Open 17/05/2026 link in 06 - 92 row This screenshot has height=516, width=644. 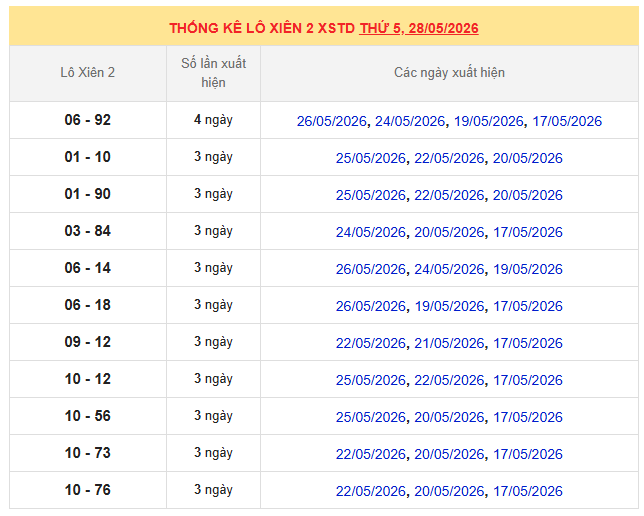click(x=567, y=121)
